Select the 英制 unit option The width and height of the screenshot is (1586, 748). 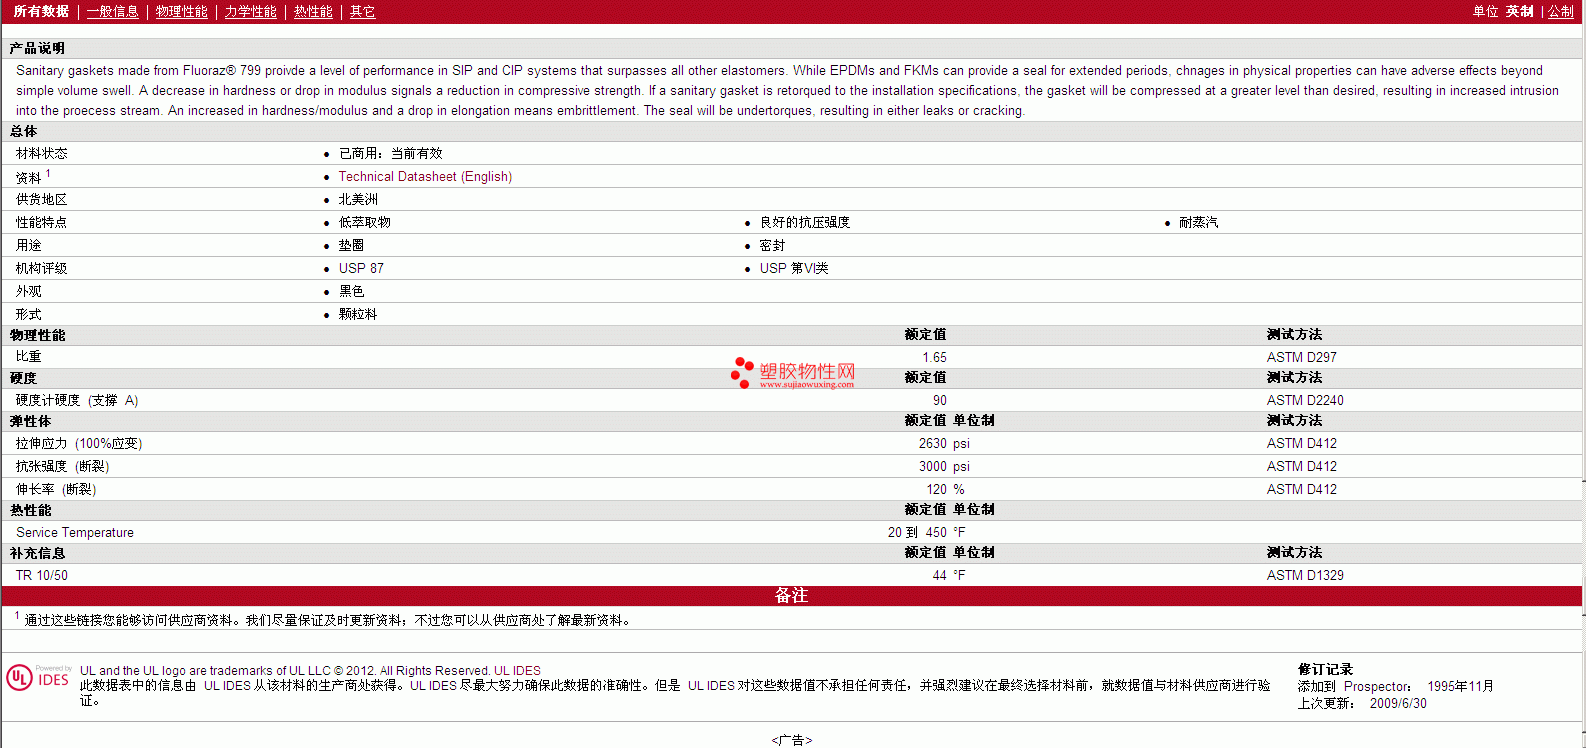click(1519, 12)
